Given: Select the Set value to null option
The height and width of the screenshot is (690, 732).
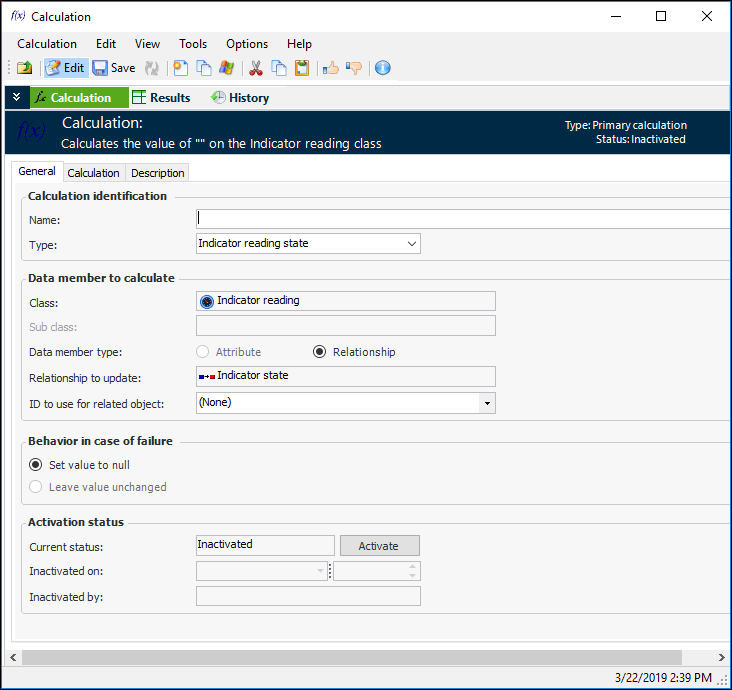Looking at the screenshot, I should pyautogui.click(x=36, y=465).
